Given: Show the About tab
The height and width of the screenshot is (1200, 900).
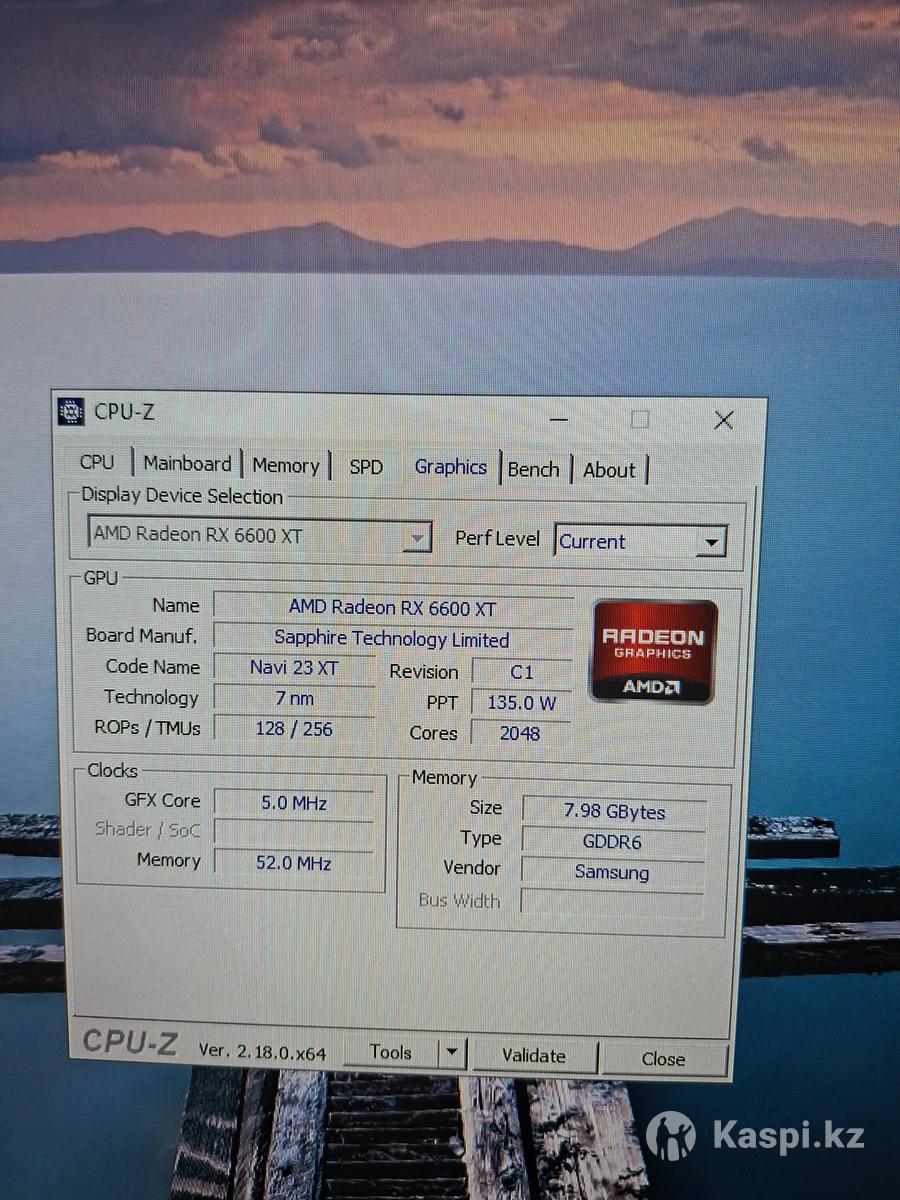Looking at the screenshot, I should (x=609, y=470).
